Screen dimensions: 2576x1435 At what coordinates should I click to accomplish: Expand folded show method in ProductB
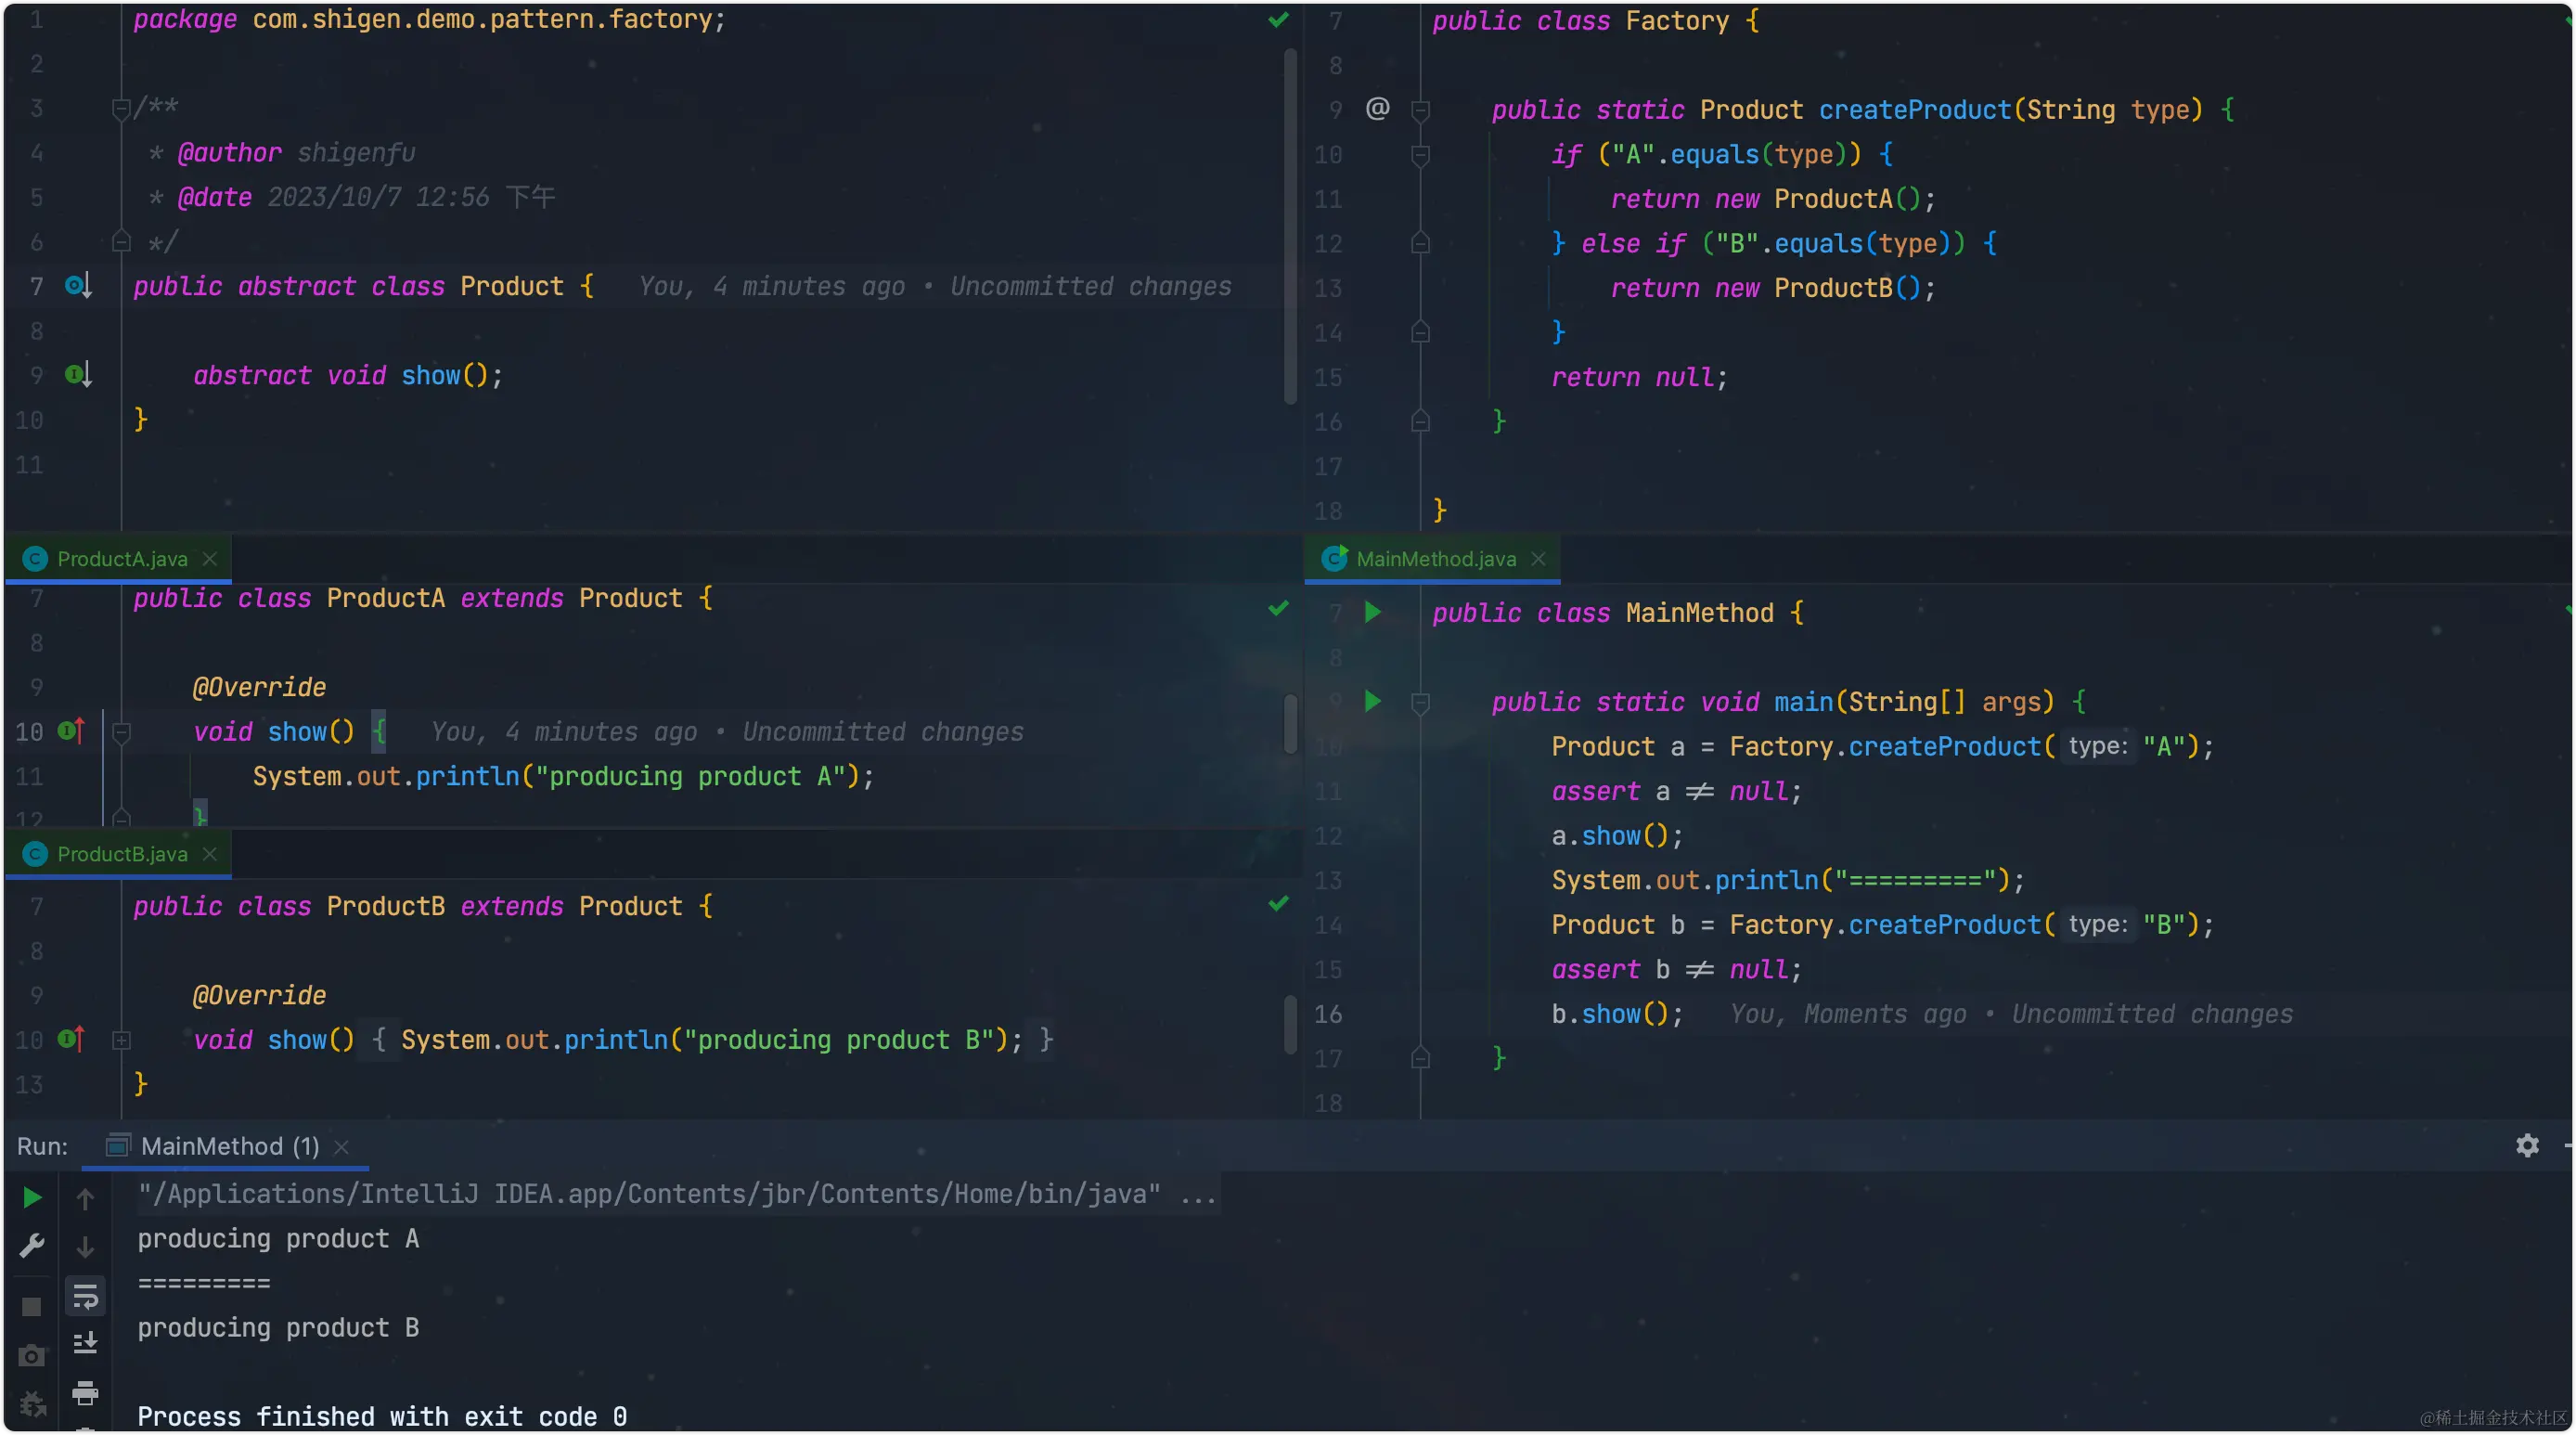[121, 1040]
